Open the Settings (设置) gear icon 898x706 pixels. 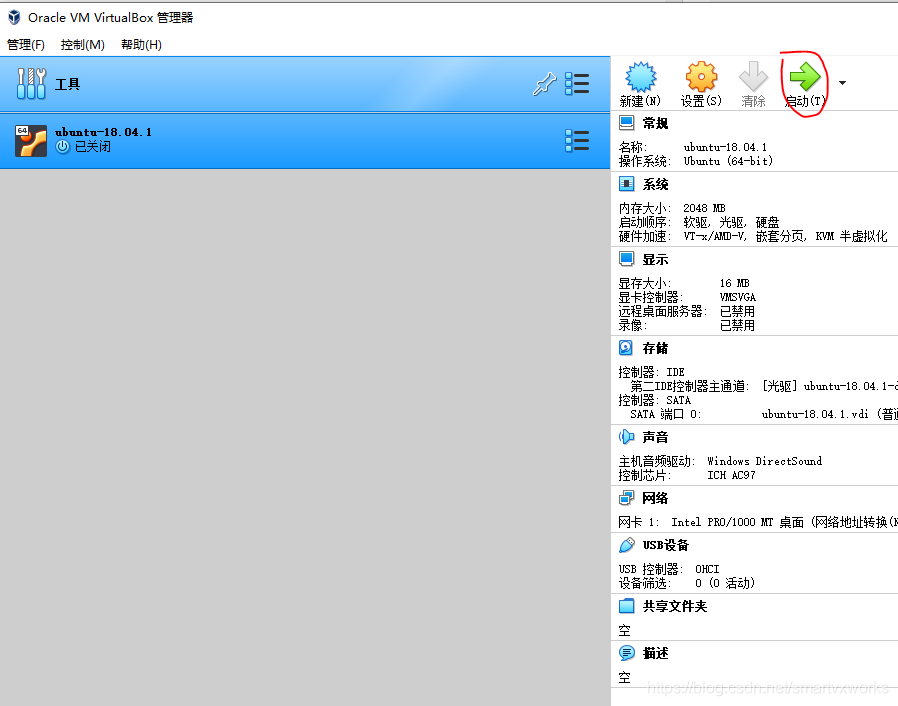pyautogui.click(x=701, y=77)
